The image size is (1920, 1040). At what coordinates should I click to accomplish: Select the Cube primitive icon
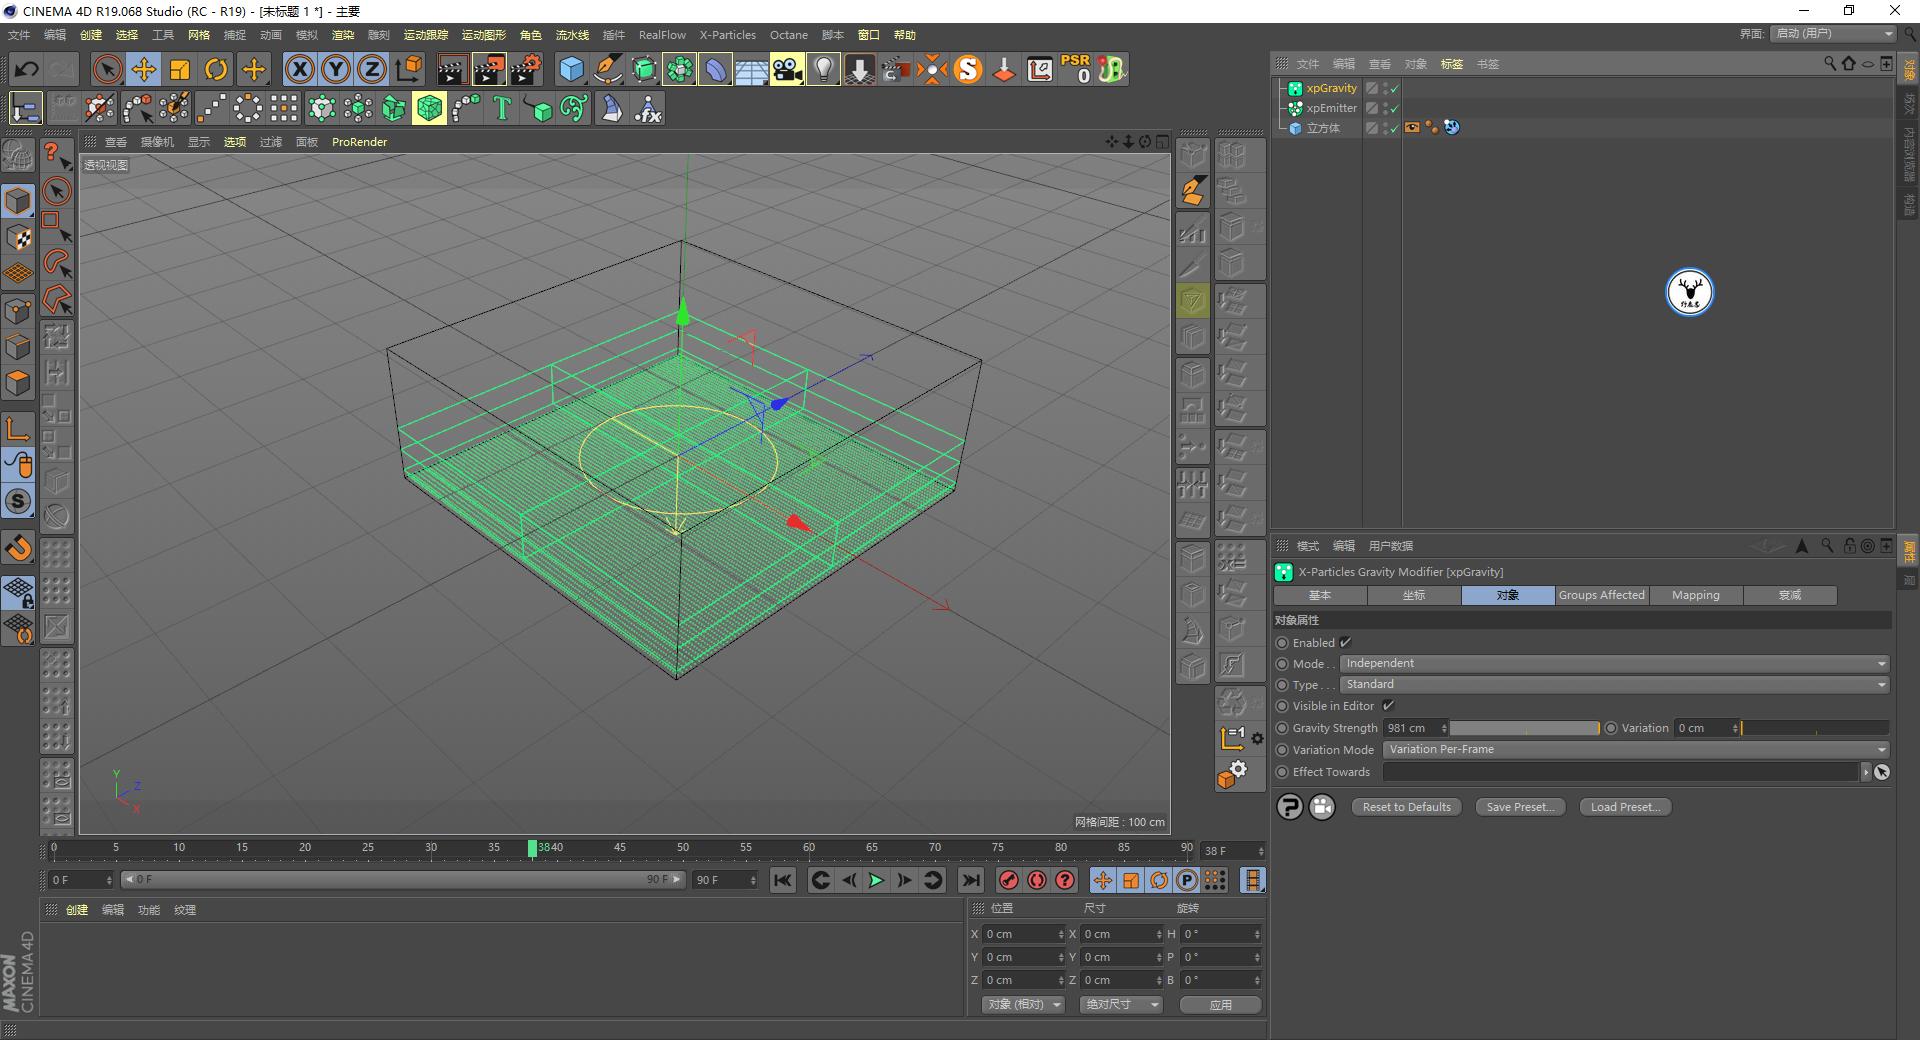coord(571,69)
